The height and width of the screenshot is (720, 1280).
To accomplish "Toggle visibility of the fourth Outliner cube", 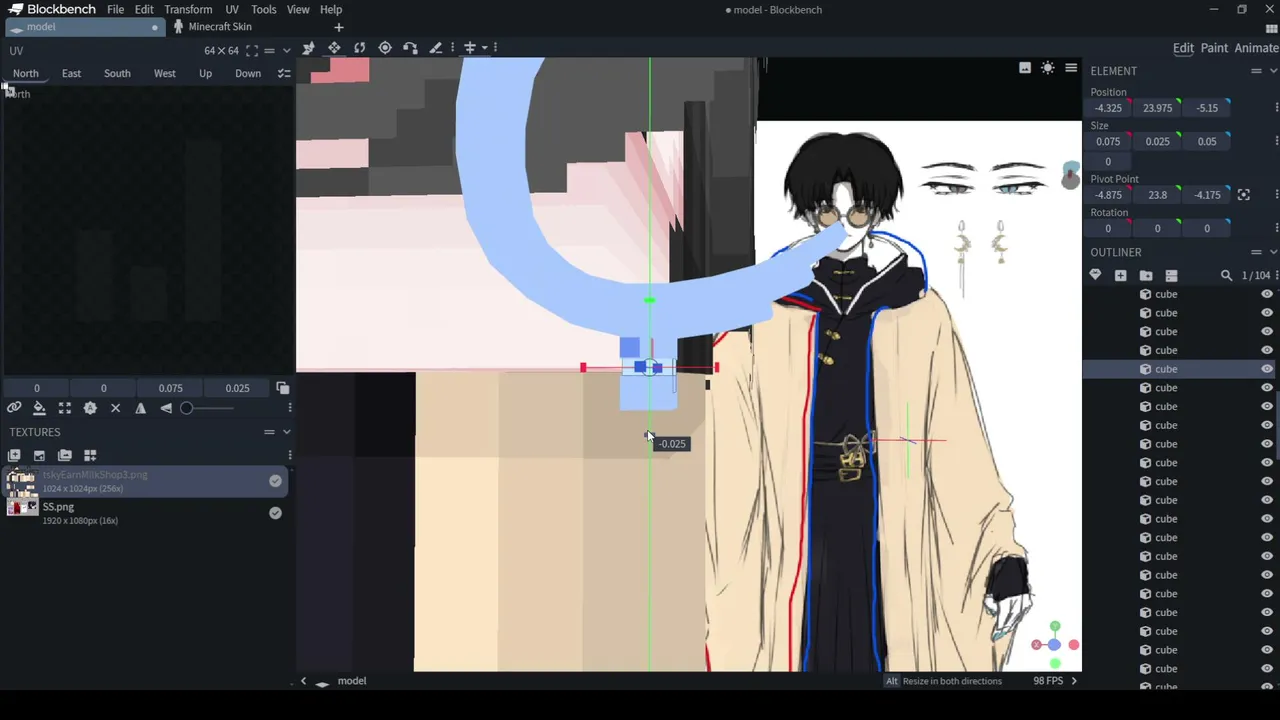I will (x=1267, y=350).
